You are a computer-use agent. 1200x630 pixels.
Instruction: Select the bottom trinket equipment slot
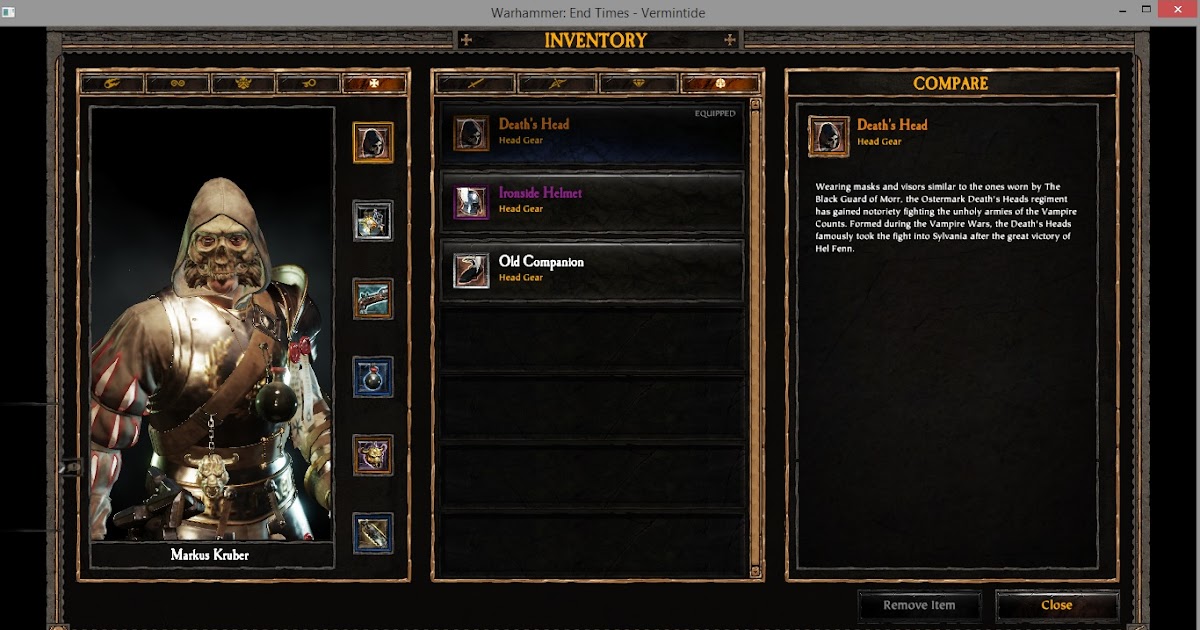[373, 533]
